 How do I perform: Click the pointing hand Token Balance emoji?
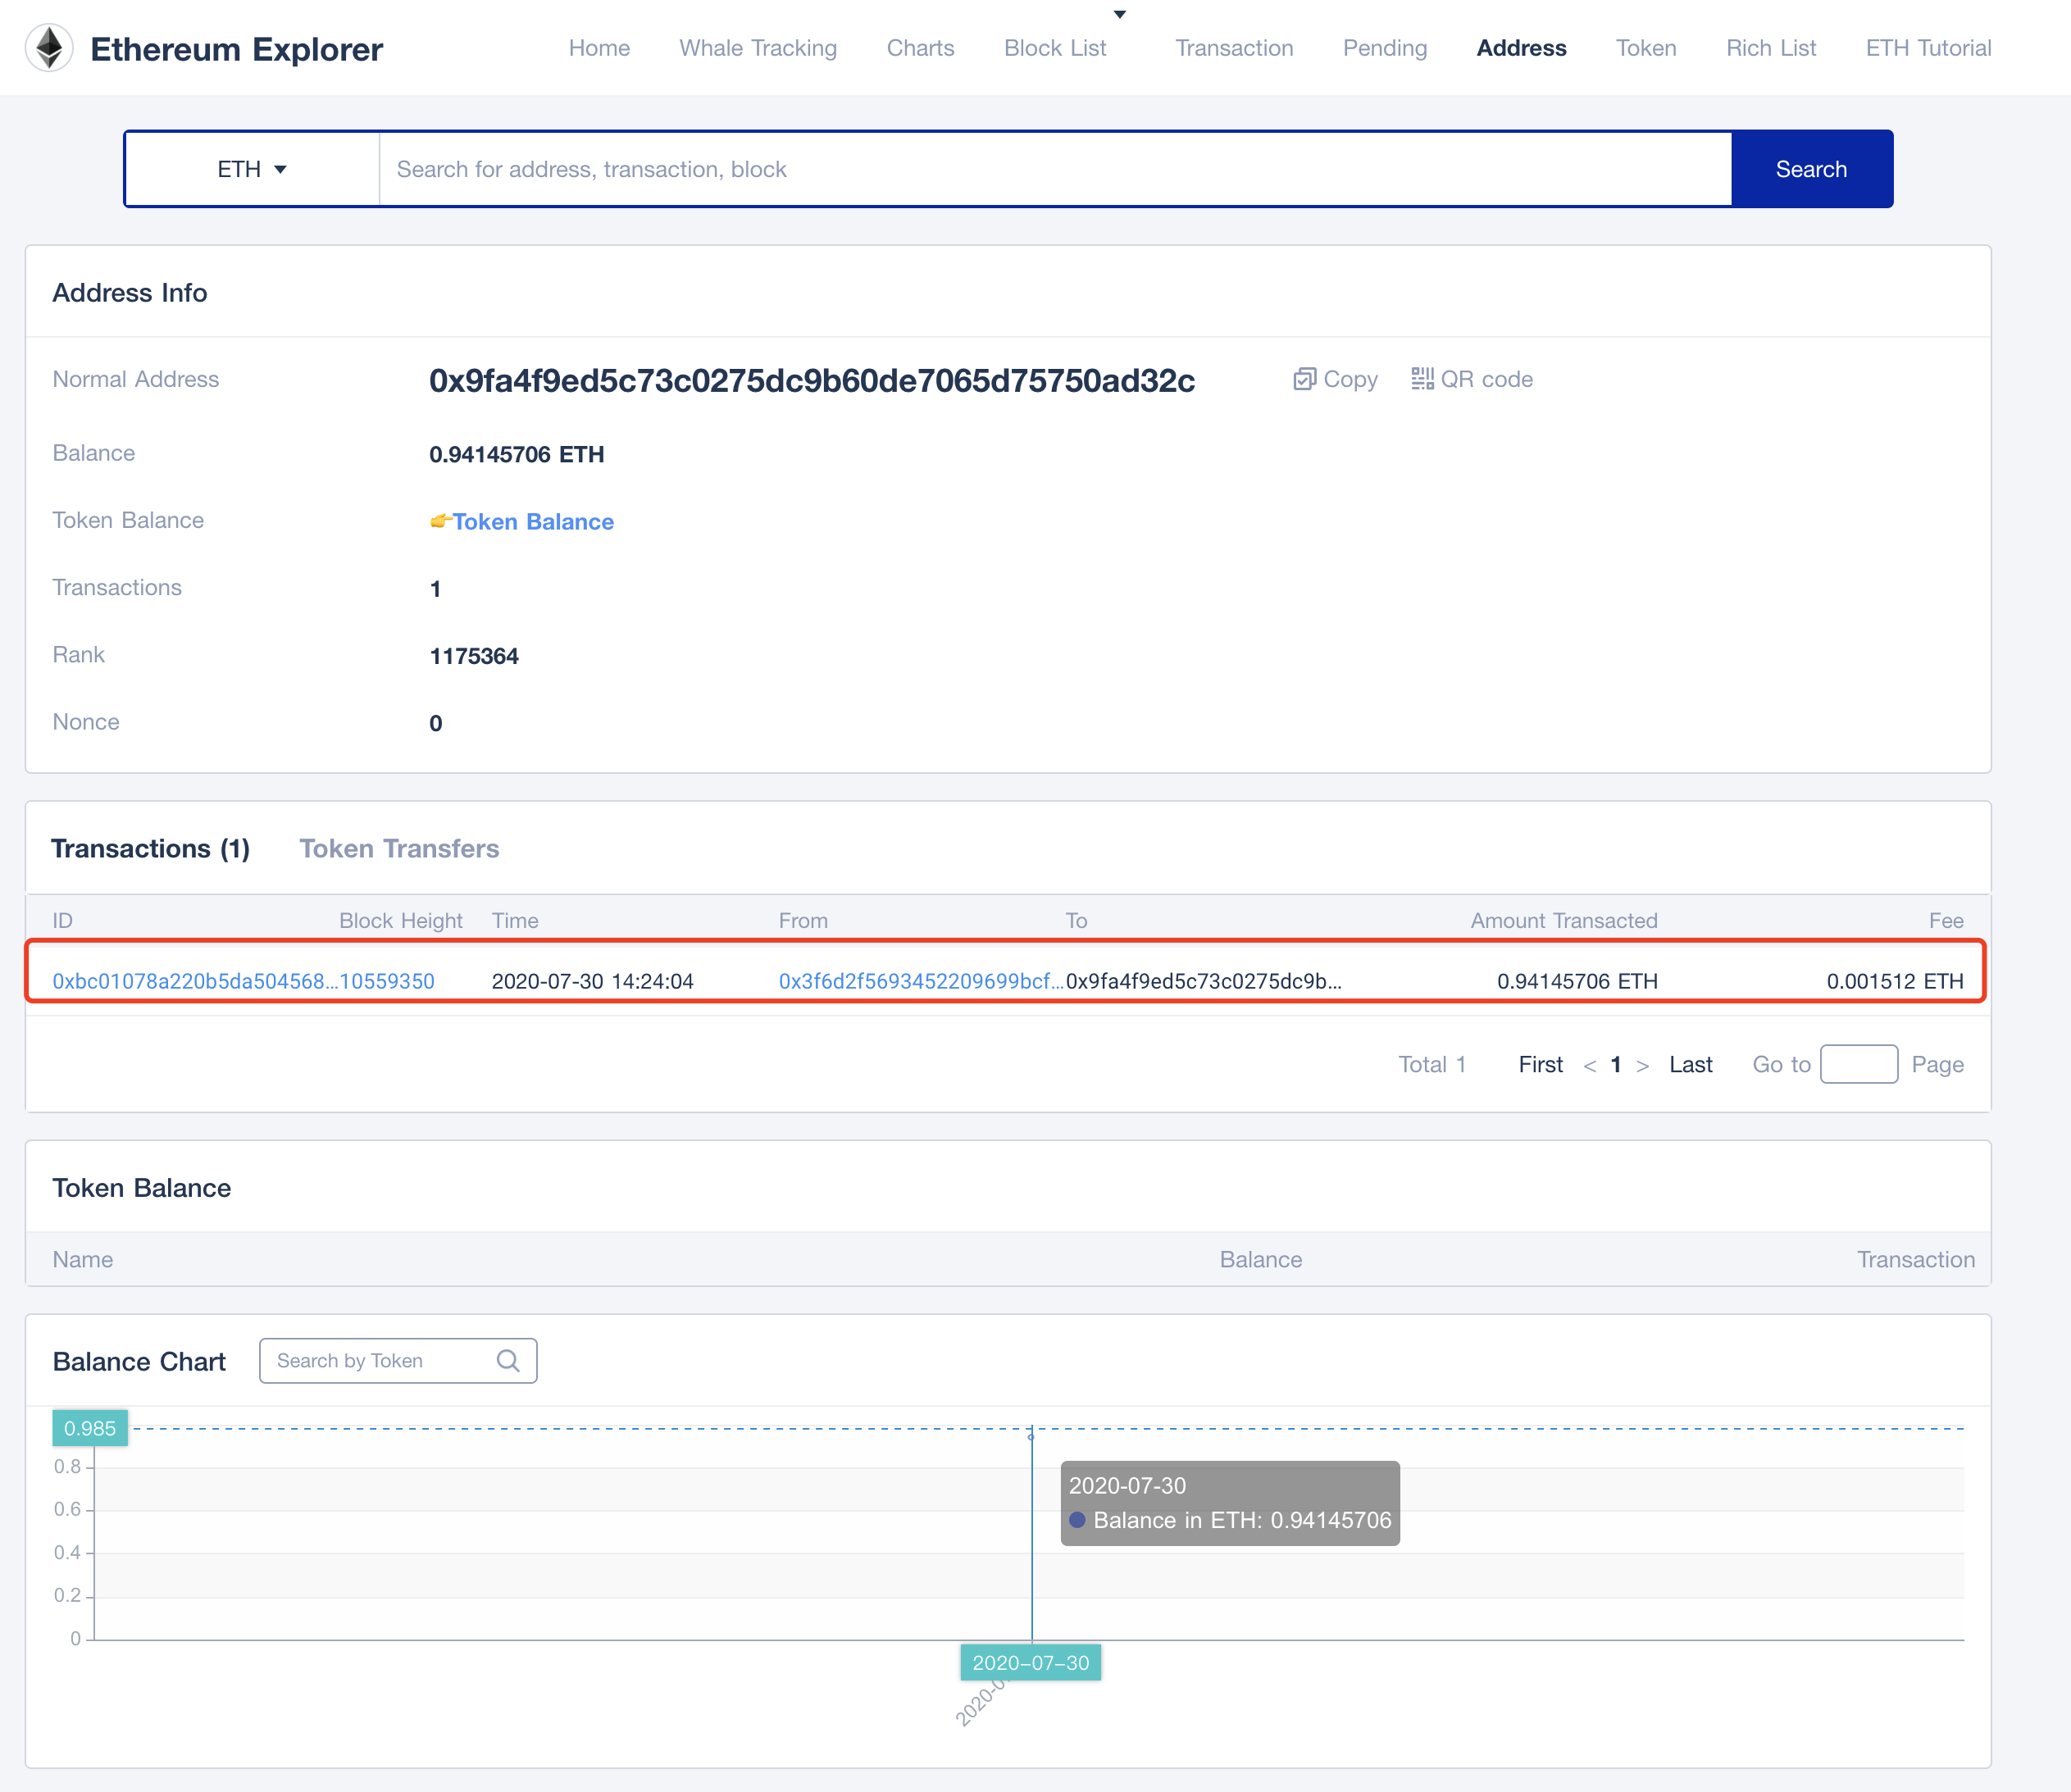tap(440, 521)
